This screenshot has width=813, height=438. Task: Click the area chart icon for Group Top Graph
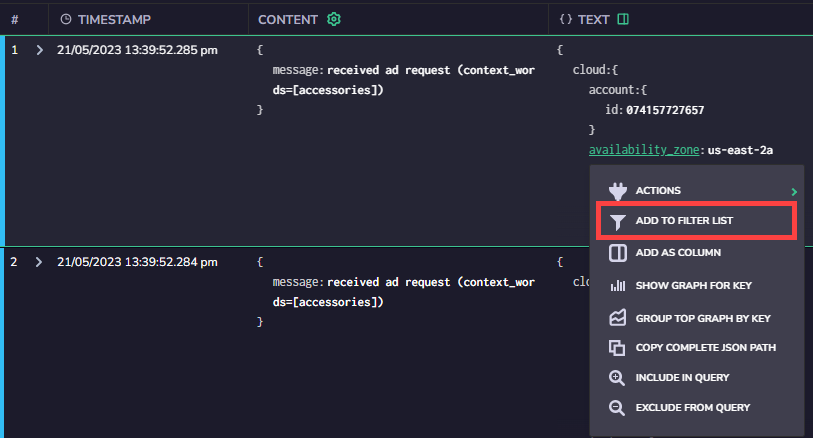click(618, 318)
